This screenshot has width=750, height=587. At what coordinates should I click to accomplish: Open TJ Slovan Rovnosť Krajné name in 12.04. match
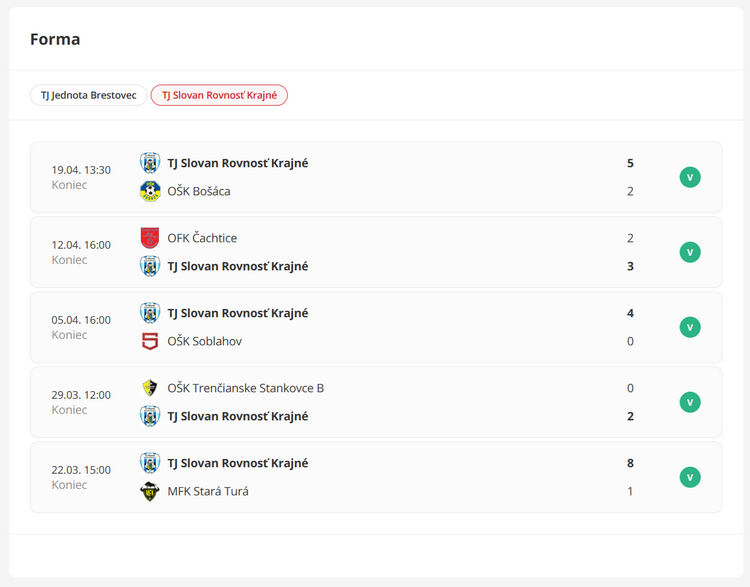(238, 266)
